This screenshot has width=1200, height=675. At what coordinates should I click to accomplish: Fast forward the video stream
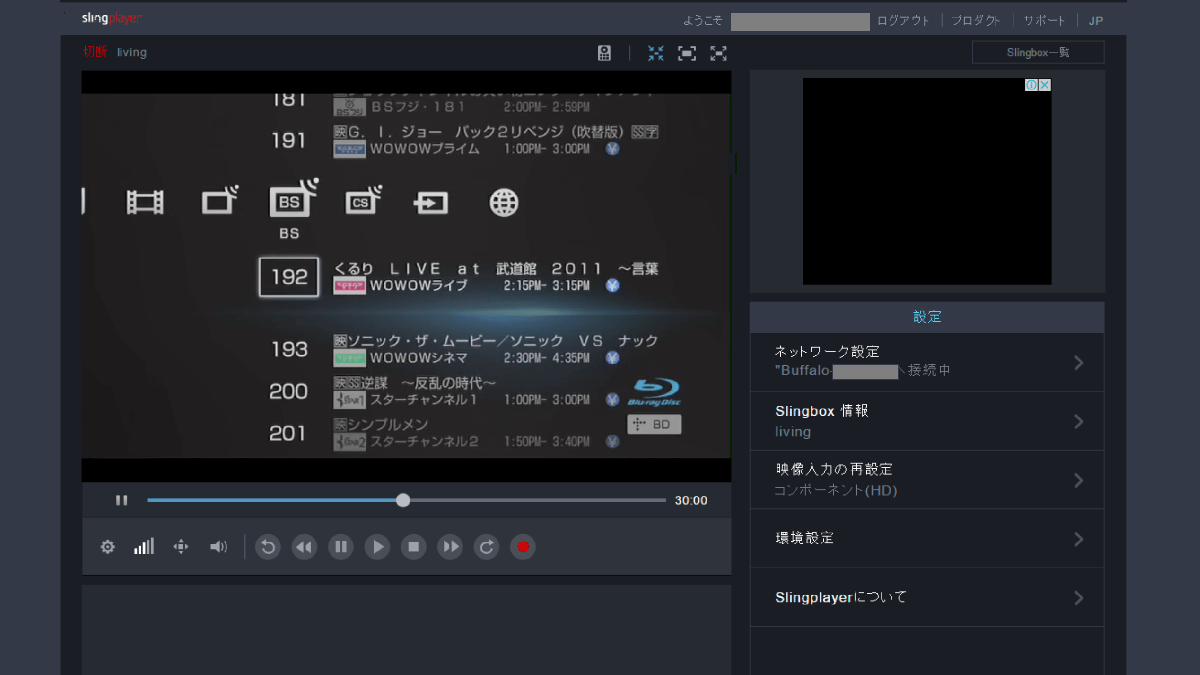[x=450, y=547]
